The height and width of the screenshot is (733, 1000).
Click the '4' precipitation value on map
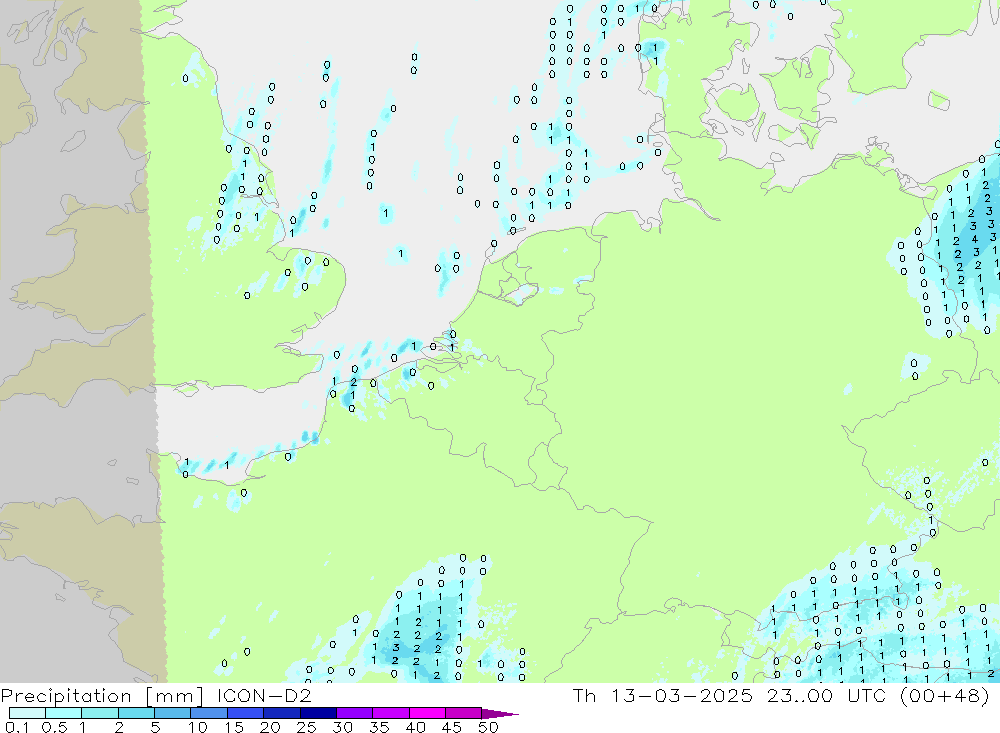point(974,239)
